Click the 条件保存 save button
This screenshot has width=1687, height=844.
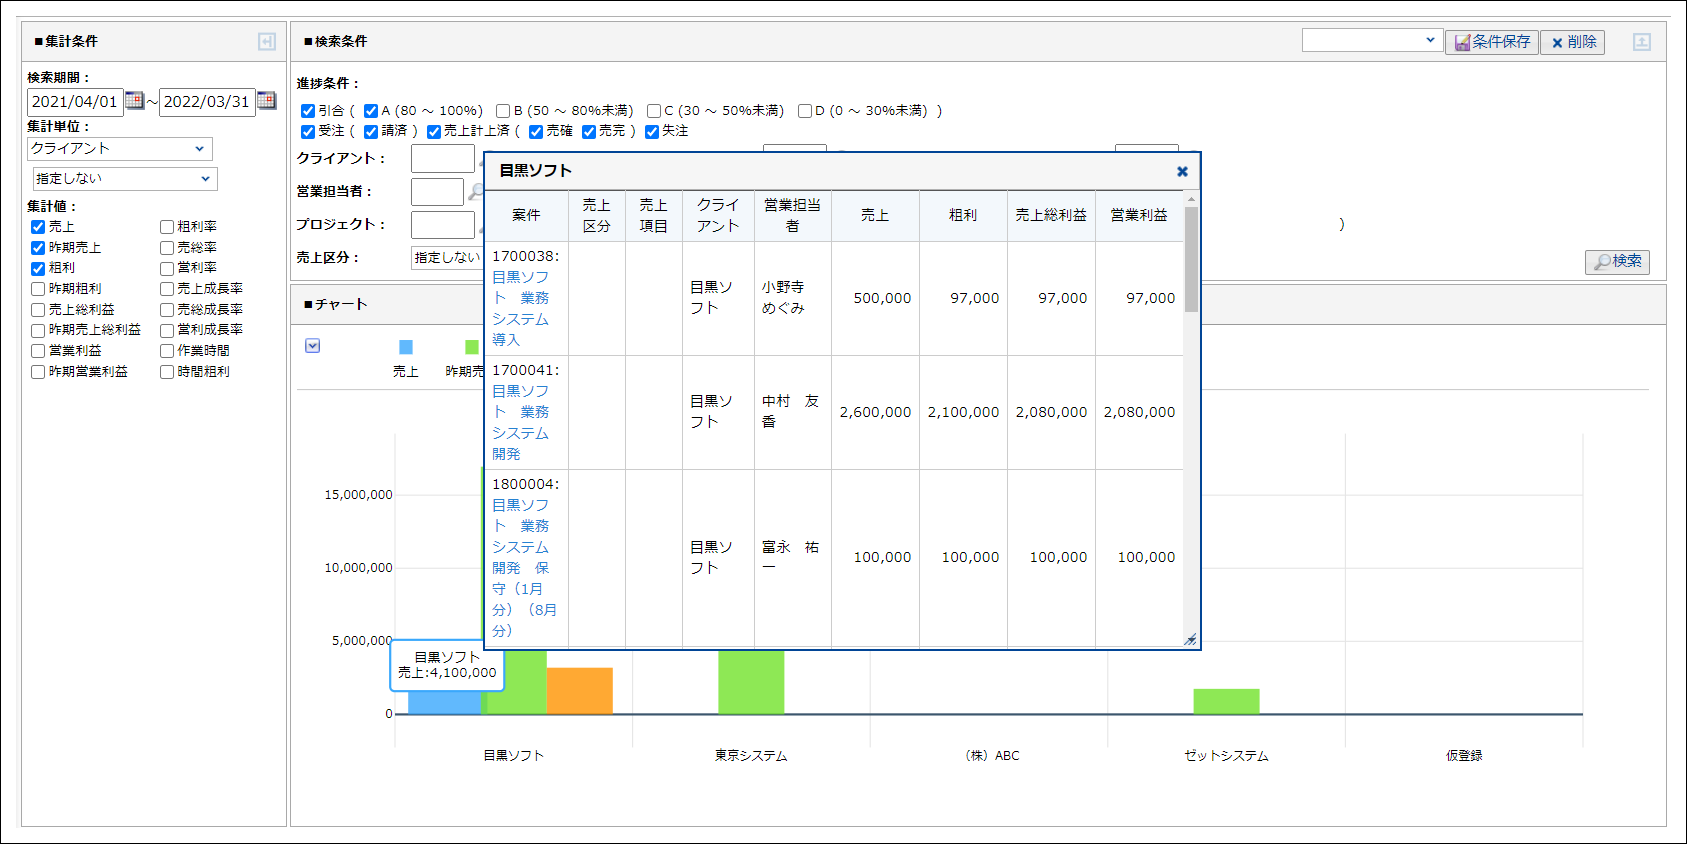[1491, 42]
